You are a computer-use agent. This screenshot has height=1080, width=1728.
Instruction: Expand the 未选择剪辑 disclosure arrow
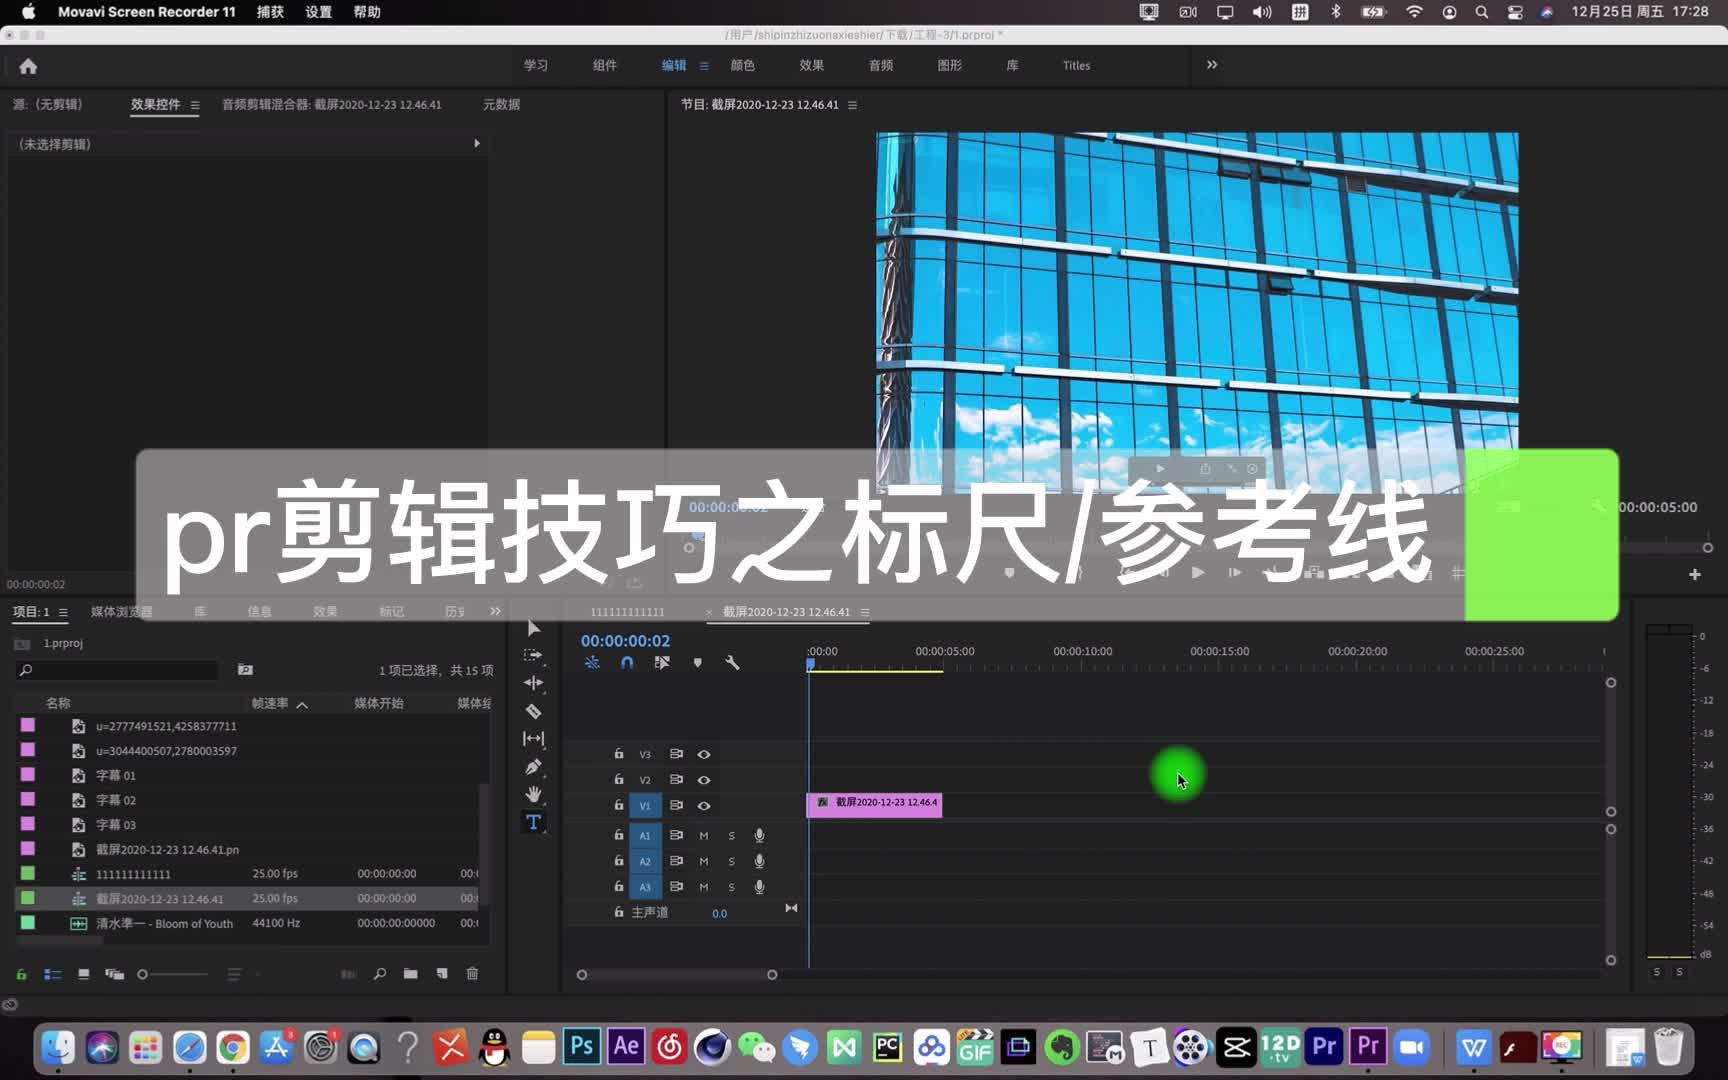[x=477, y=144]
